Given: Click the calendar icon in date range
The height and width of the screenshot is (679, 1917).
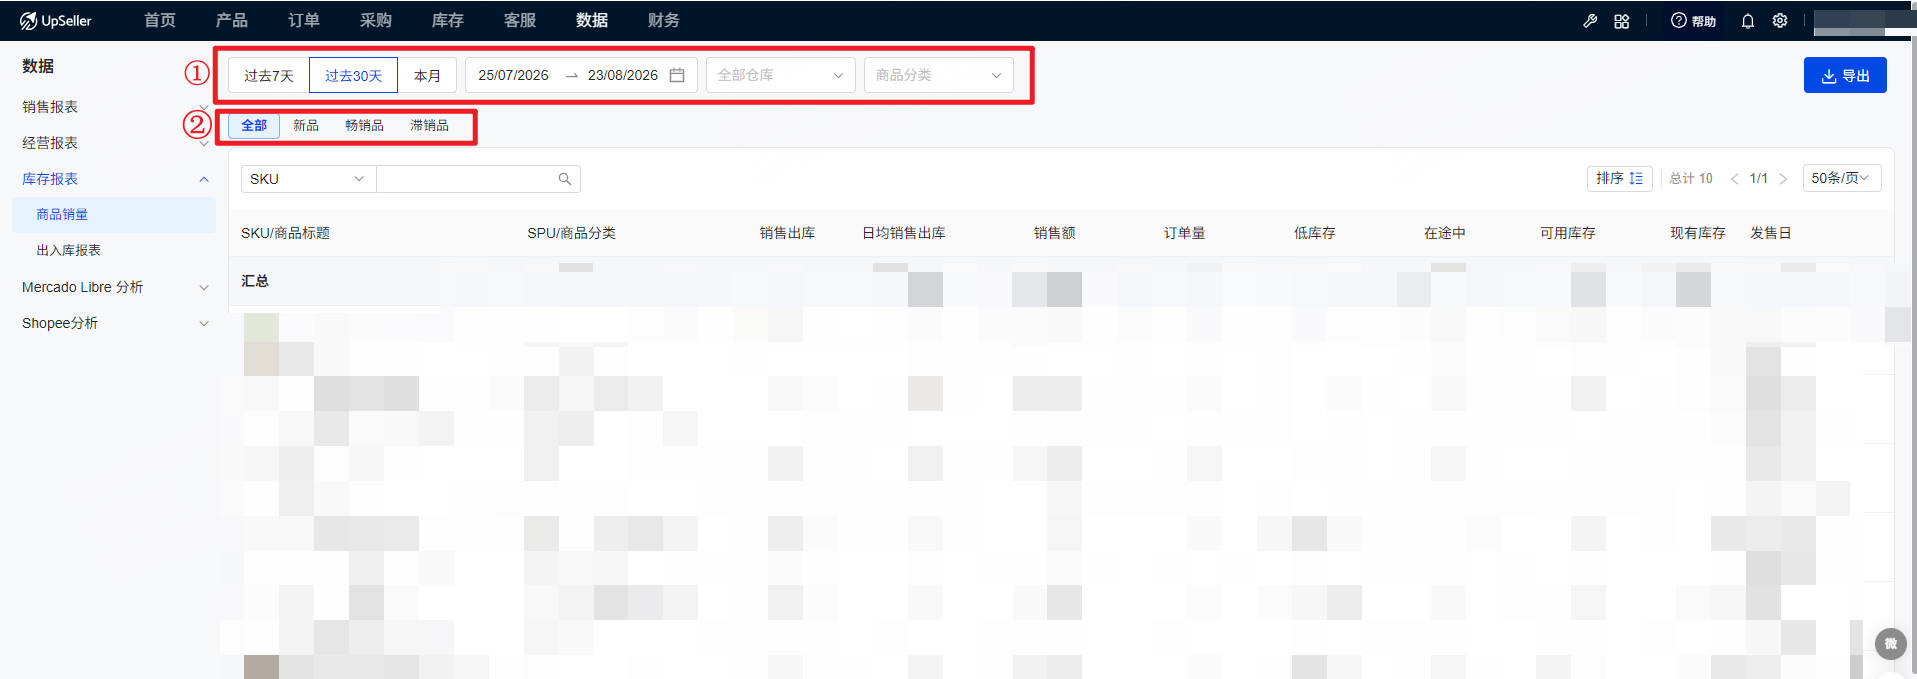Looking at the screenshot, I should click(x=677, y=75).
